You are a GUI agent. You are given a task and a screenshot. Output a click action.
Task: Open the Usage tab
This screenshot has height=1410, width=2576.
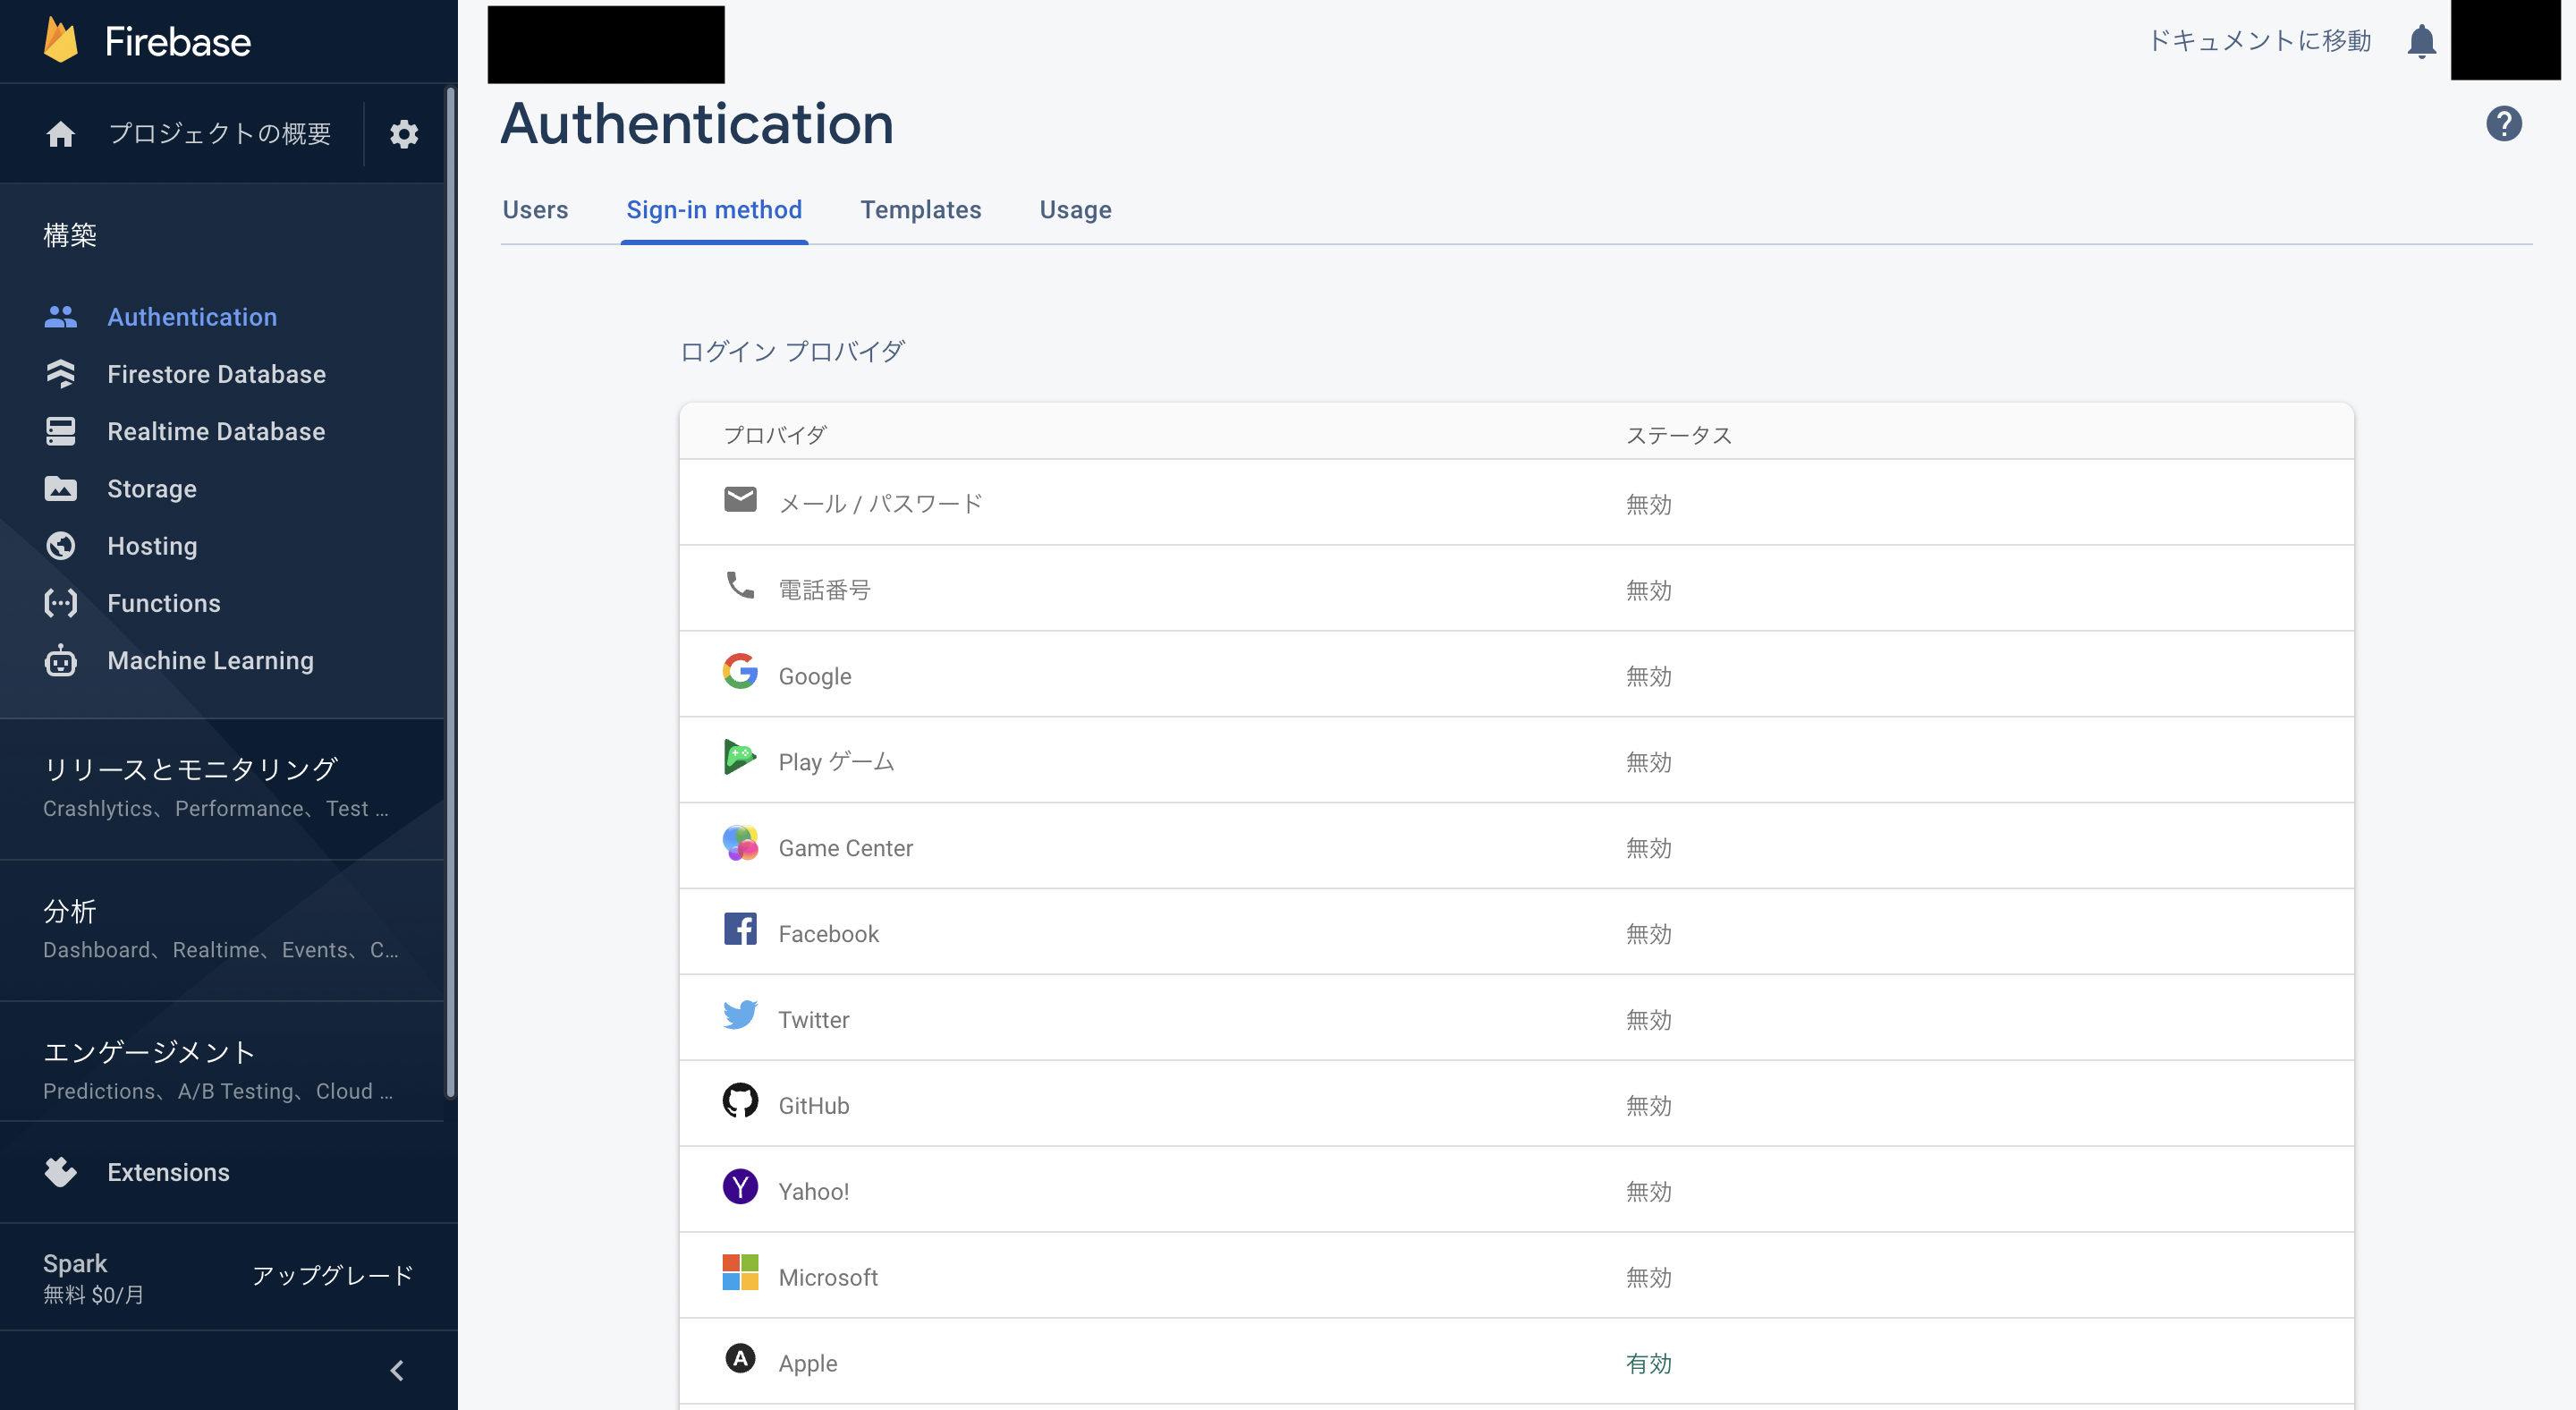pos(1075,210)
